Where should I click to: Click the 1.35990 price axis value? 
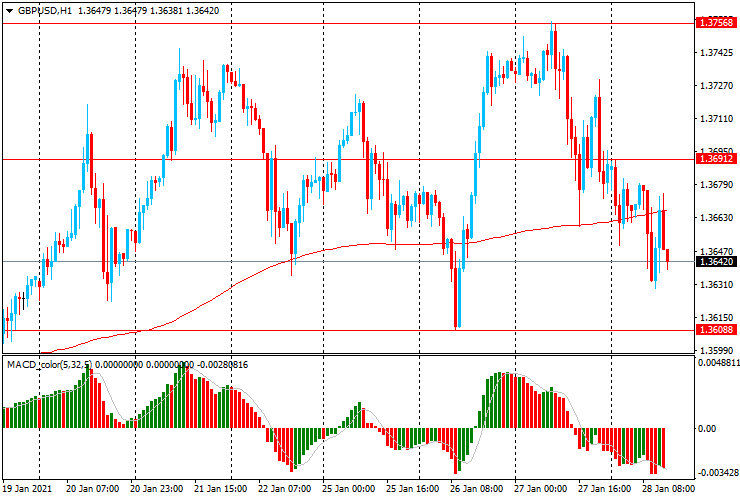716,350
